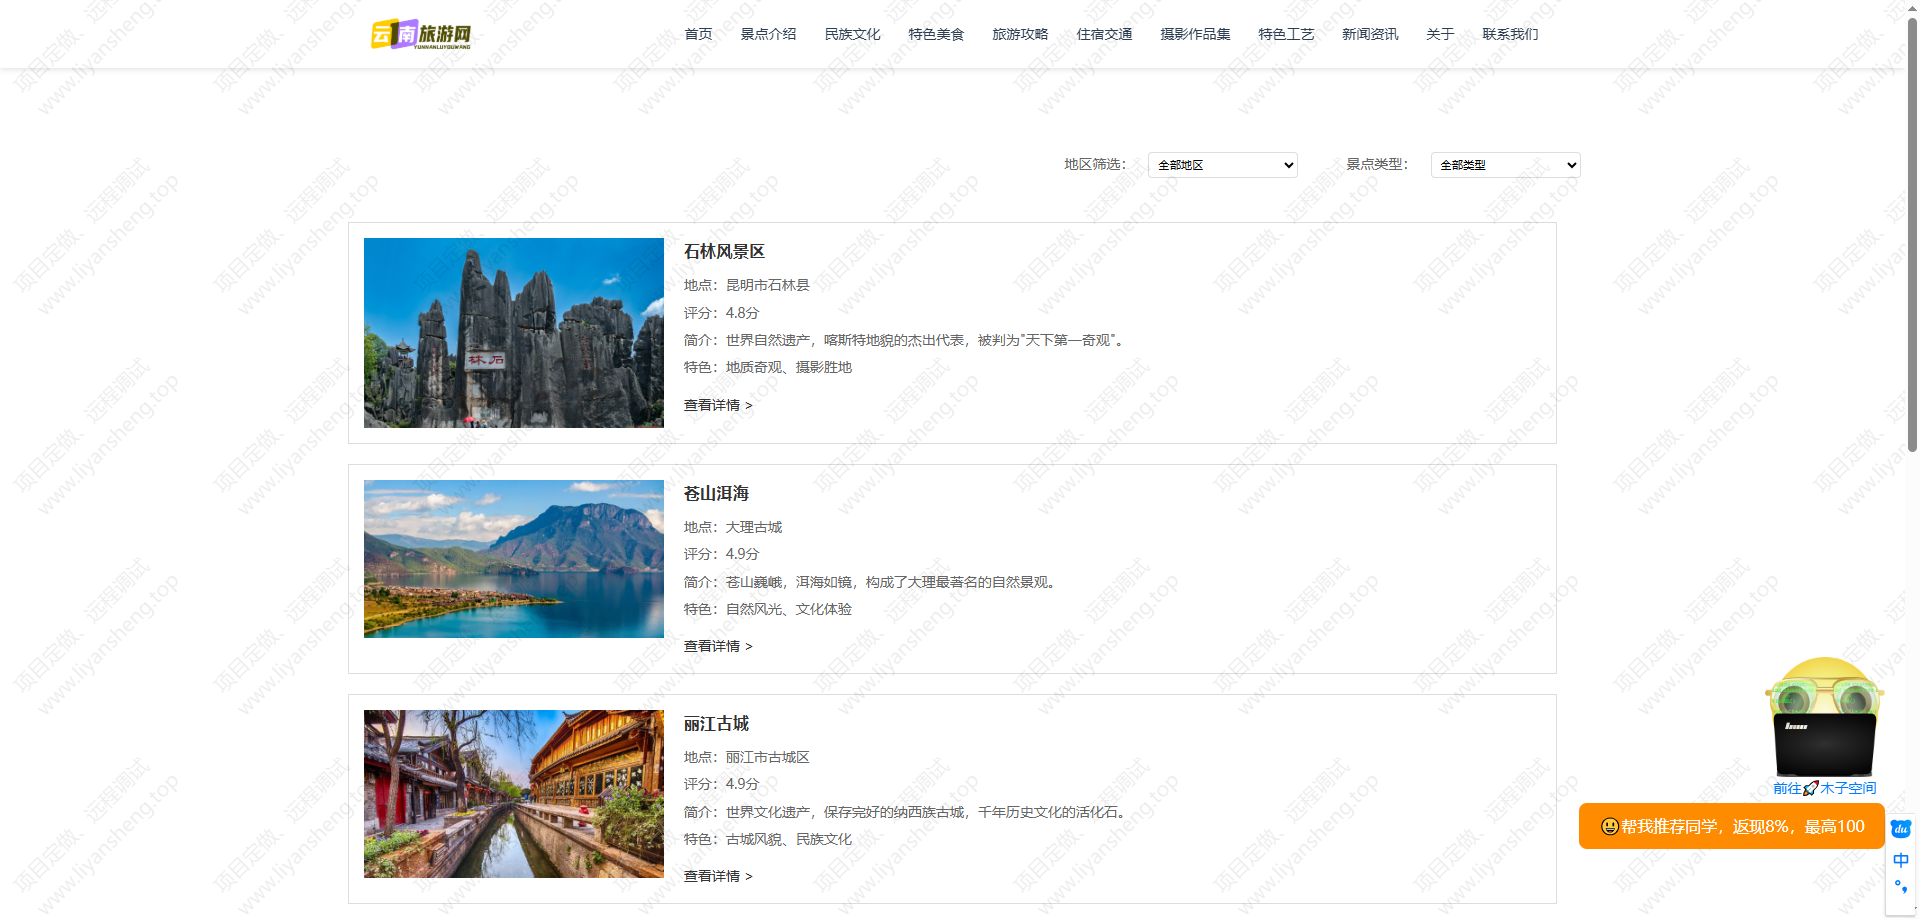Select 特色美食 in the top menu
Viewport: 1920px width, 919px height.
click(x=936, y=34)
